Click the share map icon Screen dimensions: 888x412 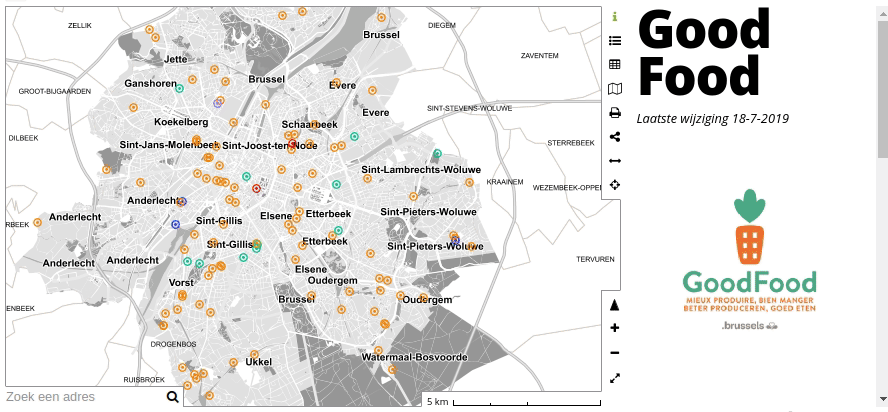[x=615, y=137]
